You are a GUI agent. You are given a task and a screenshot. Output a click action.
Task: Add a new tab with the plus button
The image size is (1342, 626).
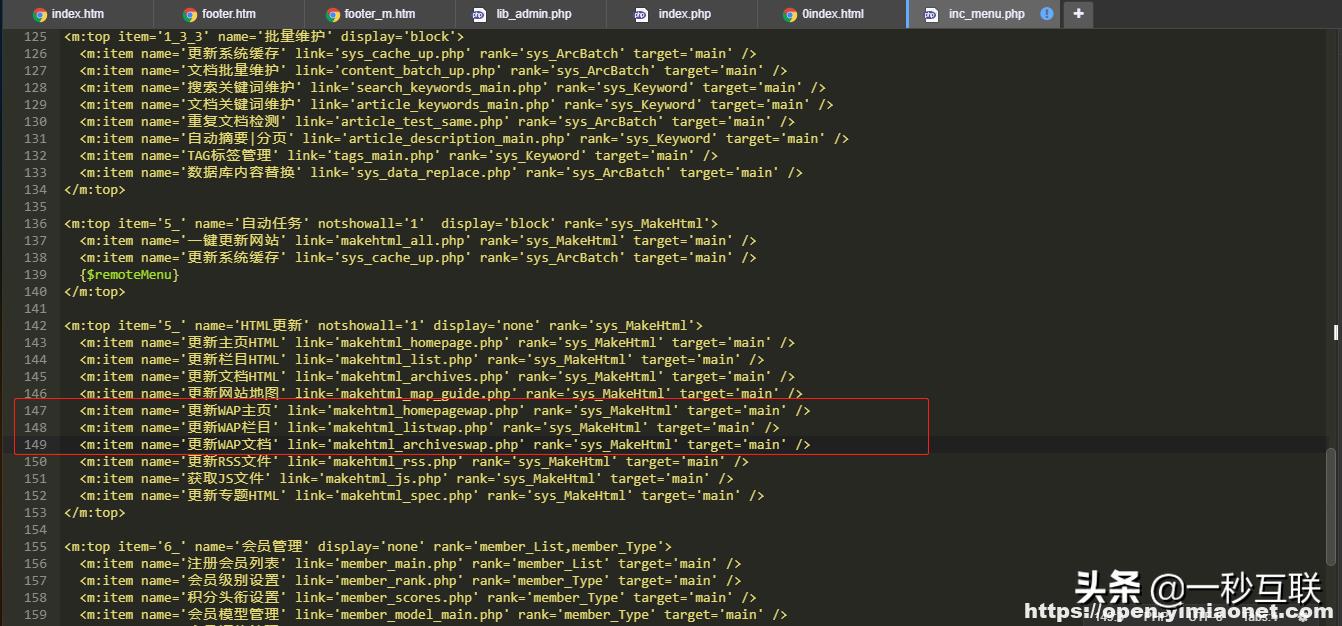pos(1078,14)
